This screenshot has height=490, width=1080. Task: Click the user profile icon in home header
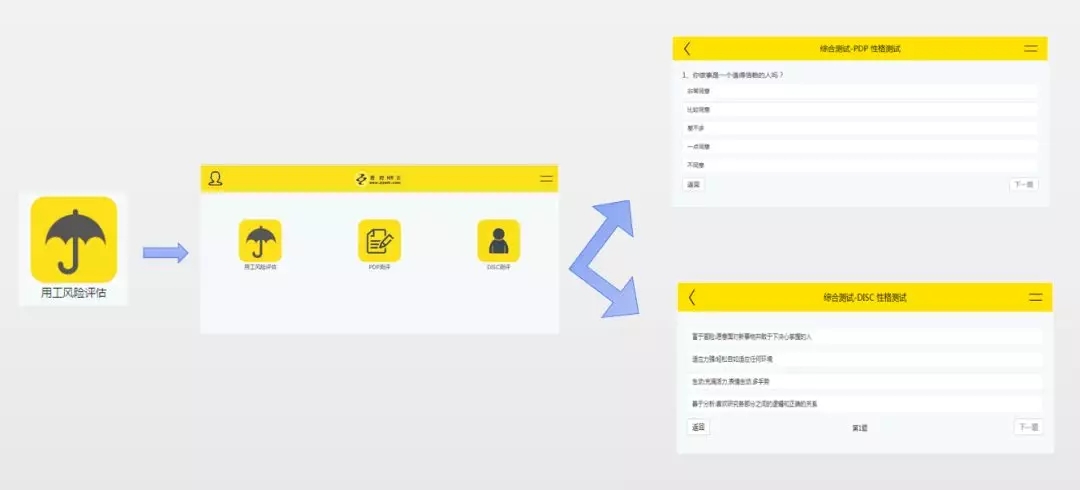(215, 179)
